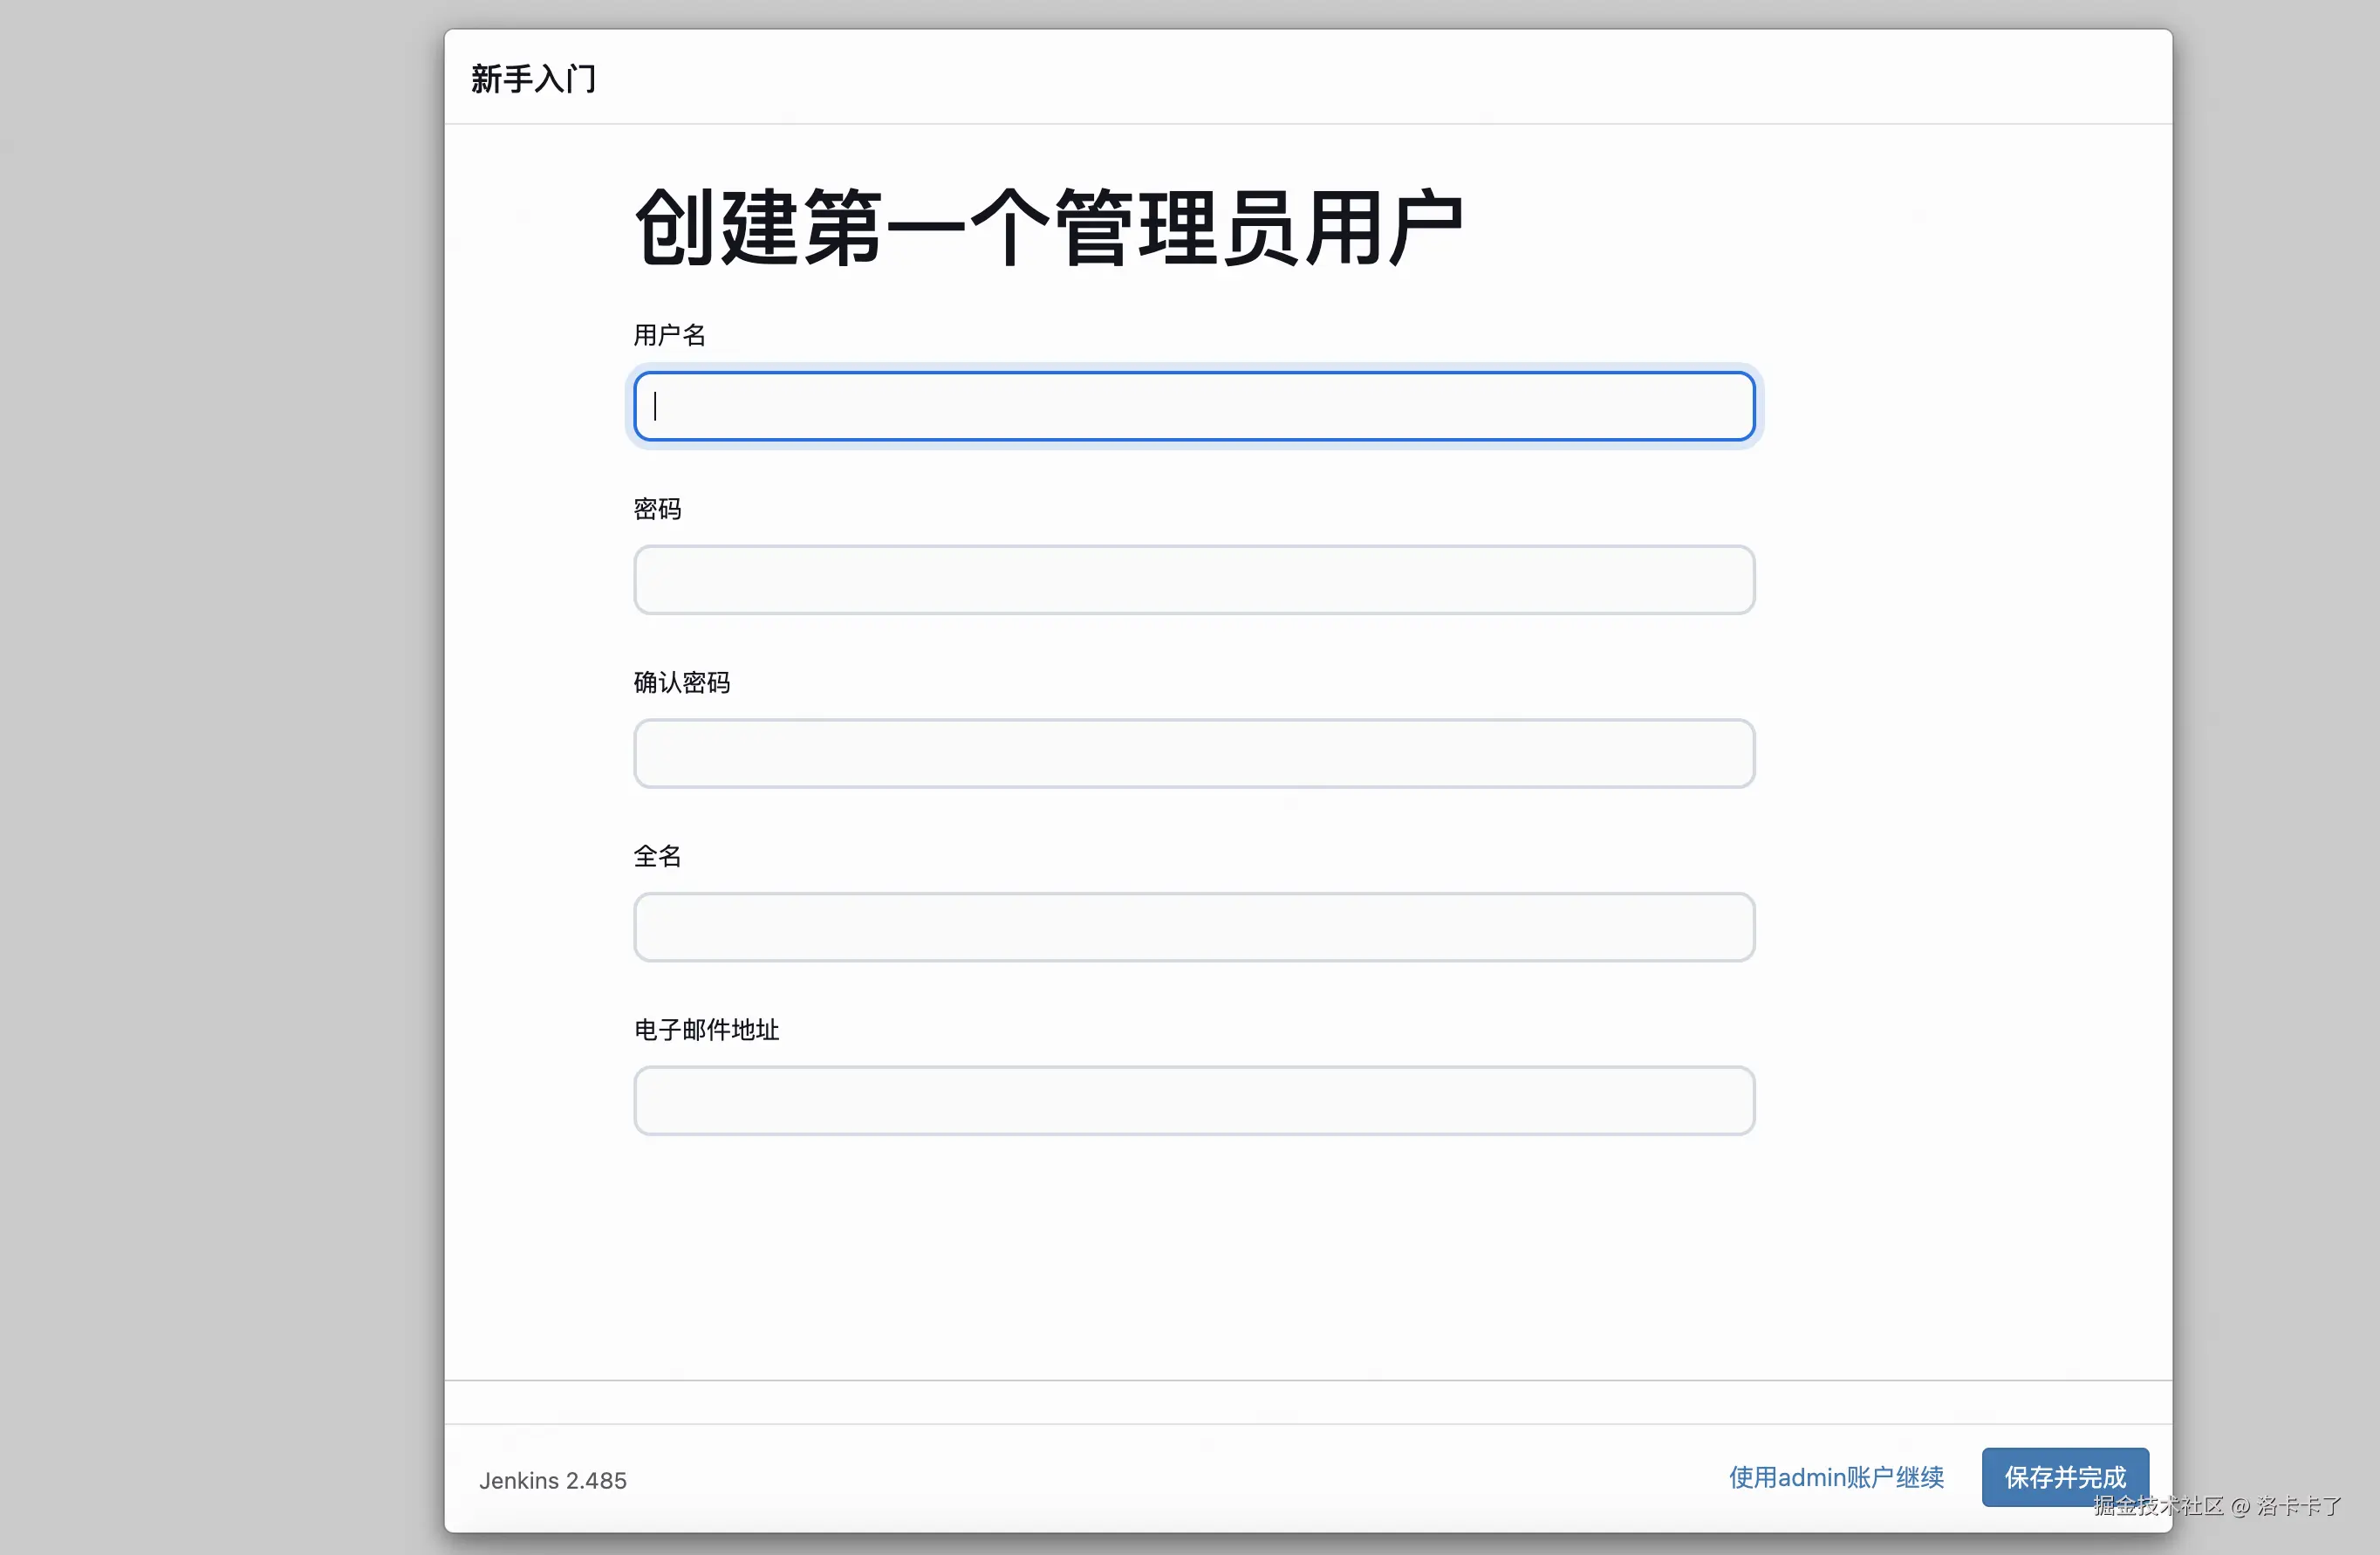Click the 全名 label text
Viewport: 2380px width, 1555px height.
click(657, 856)
